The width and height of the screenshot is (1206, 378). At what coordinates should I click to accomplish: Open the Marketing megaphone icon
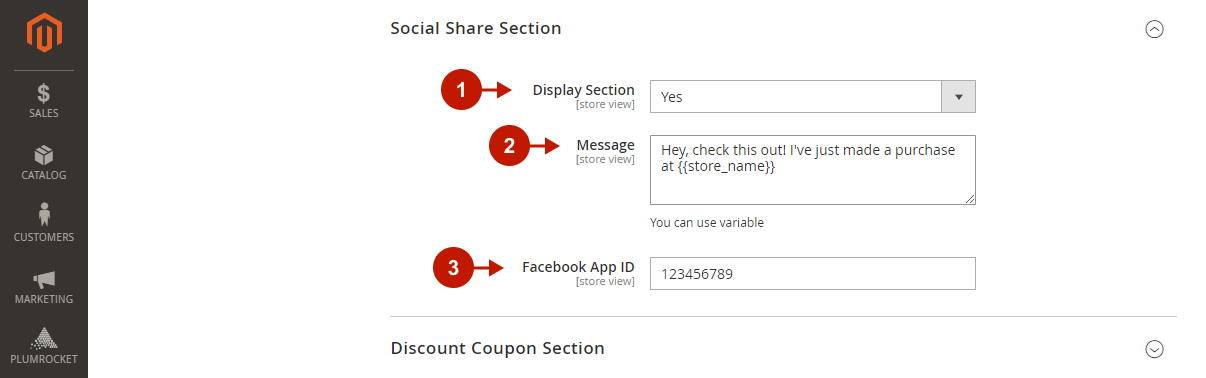(44, 279)
